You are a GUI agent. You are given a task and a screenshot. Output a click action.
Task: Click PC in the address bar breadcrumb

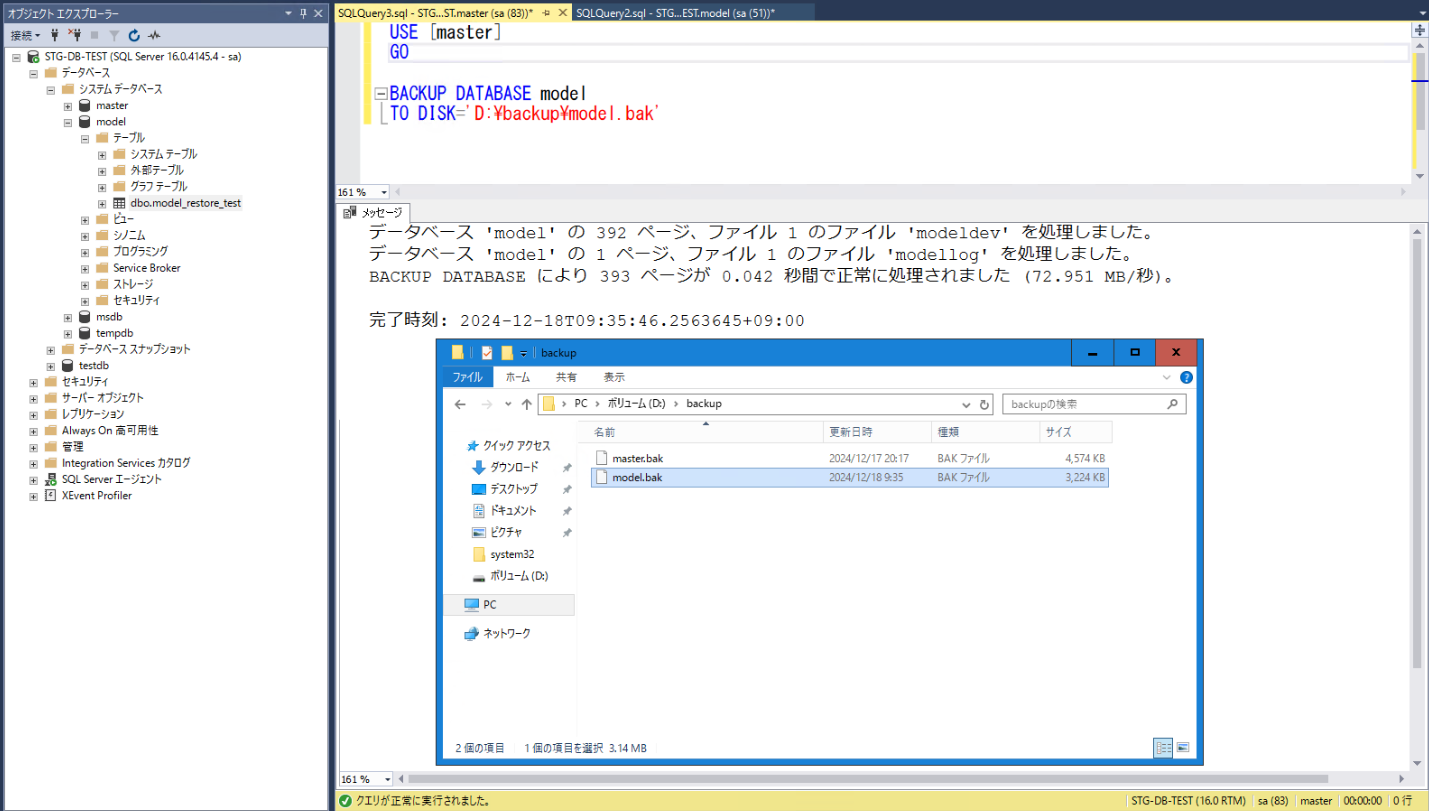tap(580, 404)
